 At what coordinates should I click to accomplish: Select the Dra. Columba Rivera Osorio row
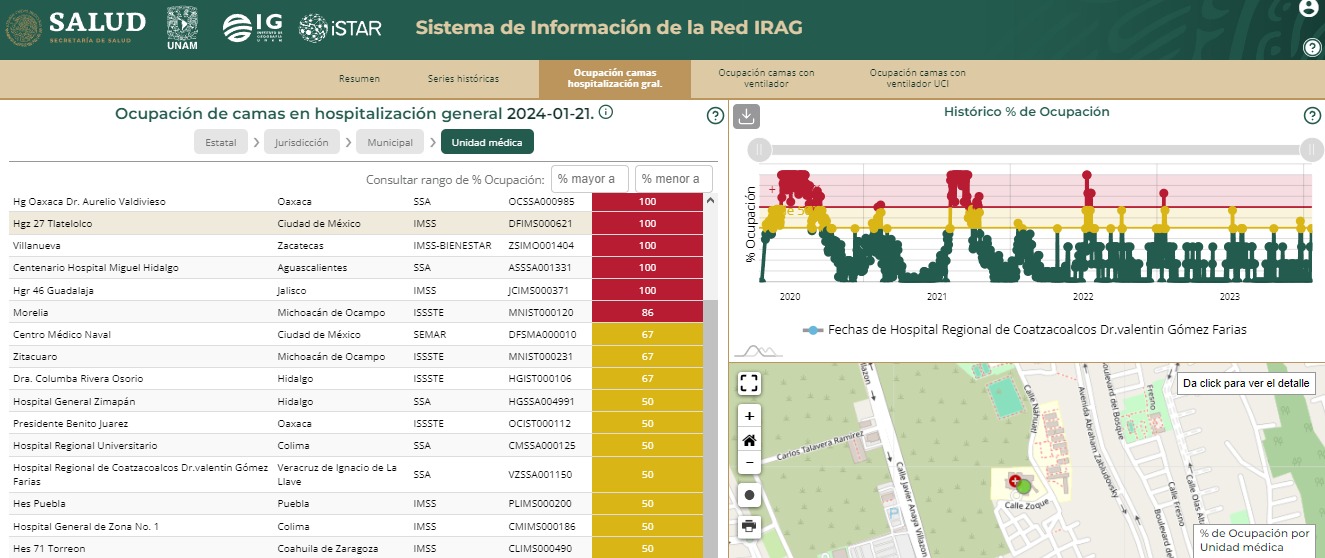[x=357, y=379]
